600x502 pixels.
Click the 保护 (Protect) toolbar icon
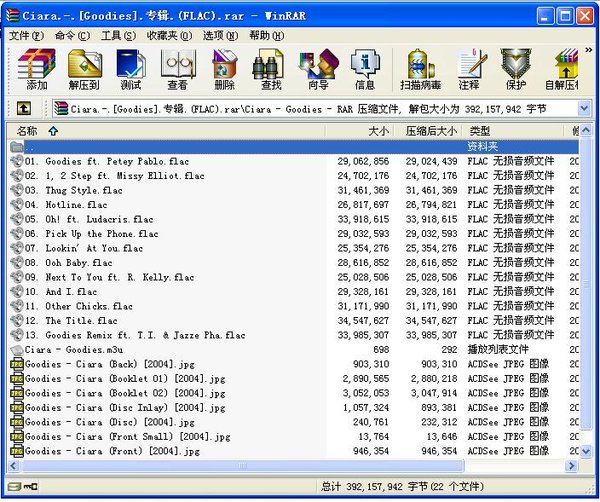515,68
